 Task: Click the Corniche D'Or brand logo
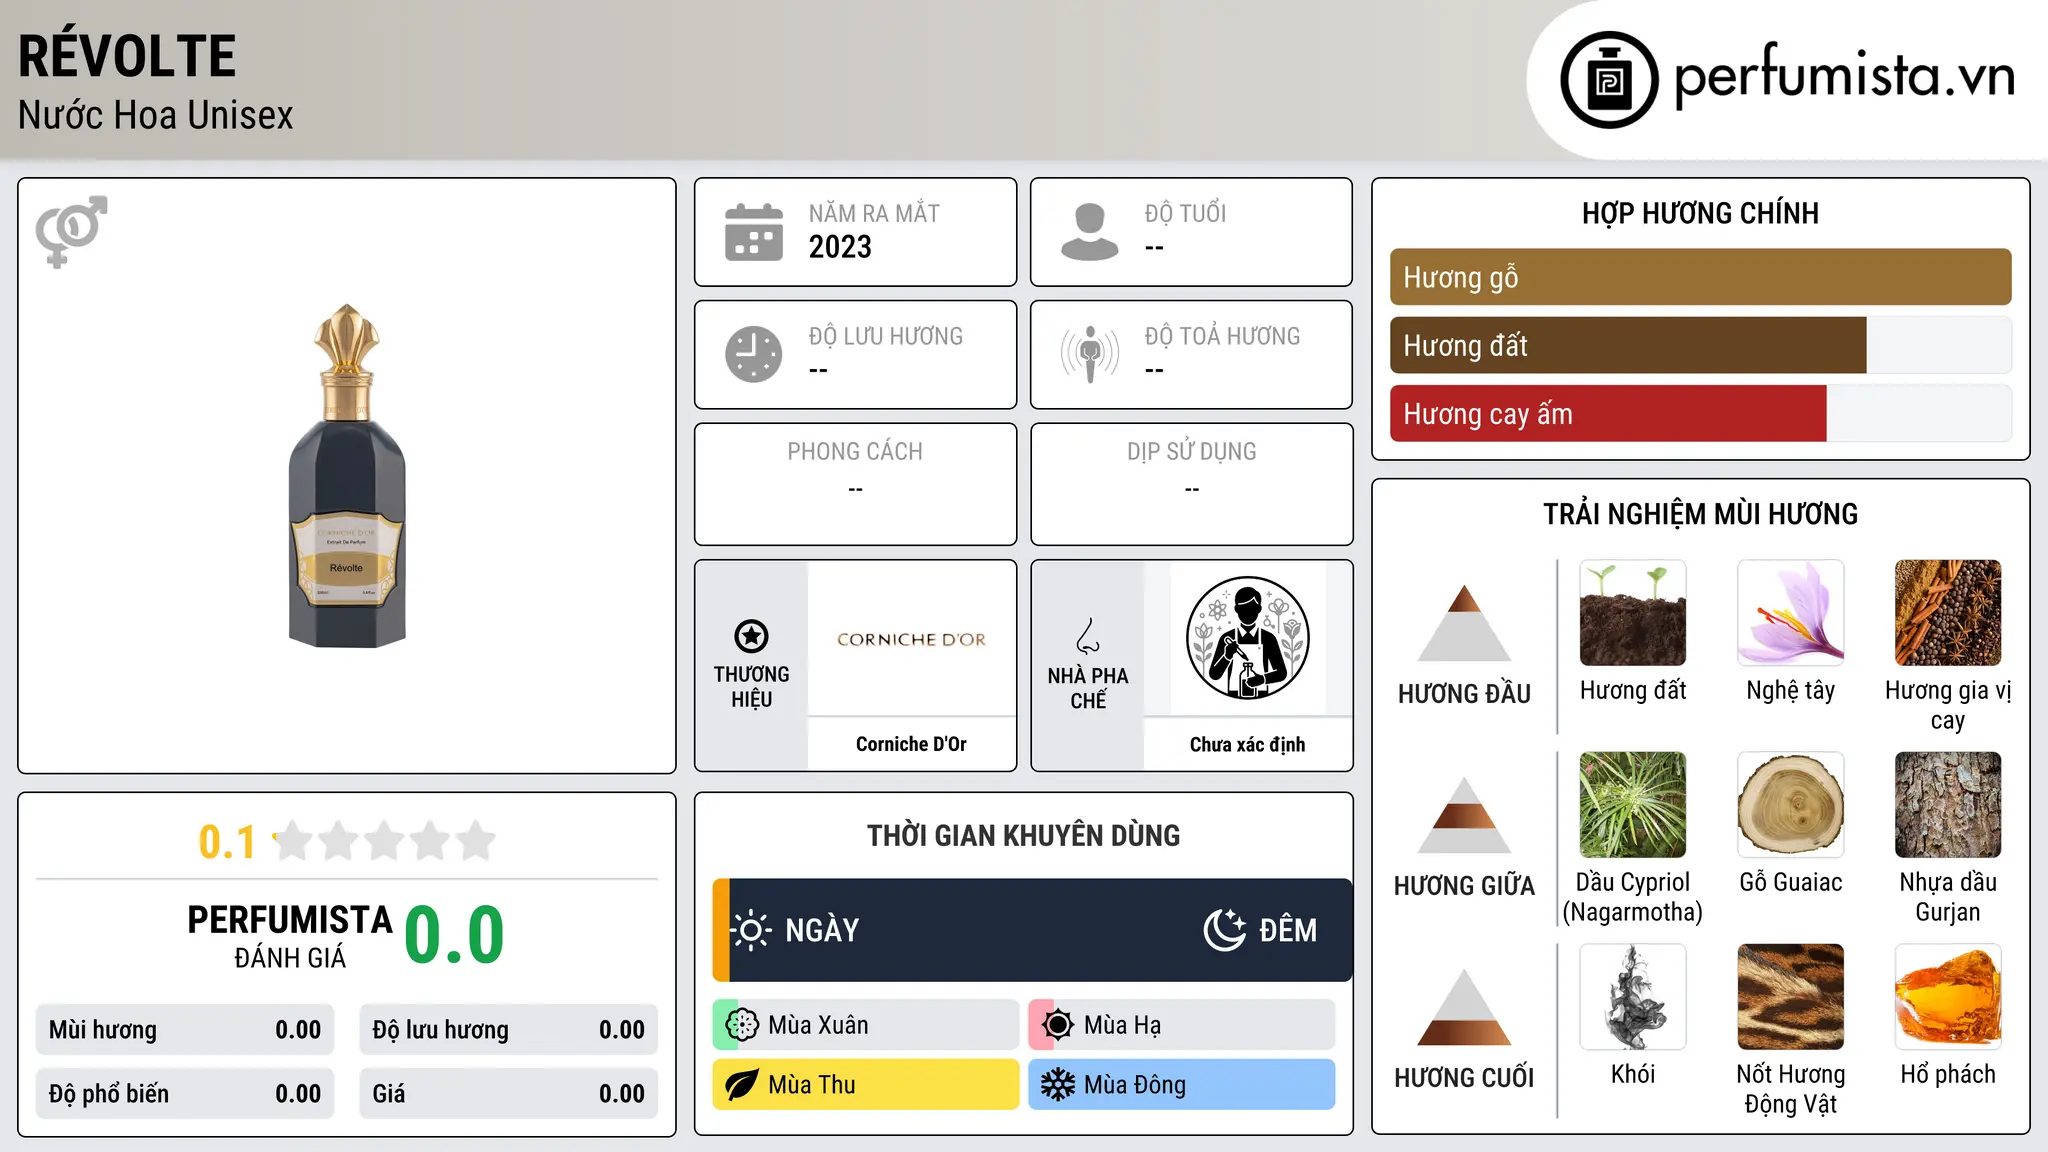tap(911, 639)
